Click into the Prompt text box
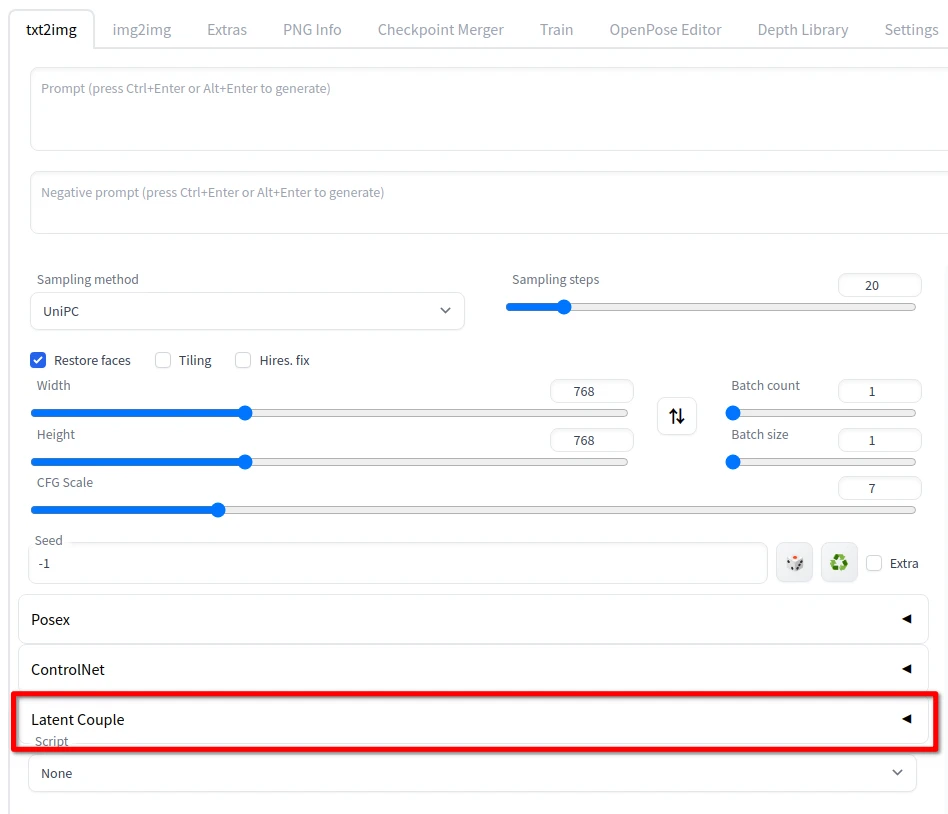948x814 pixels. point(480,109)
